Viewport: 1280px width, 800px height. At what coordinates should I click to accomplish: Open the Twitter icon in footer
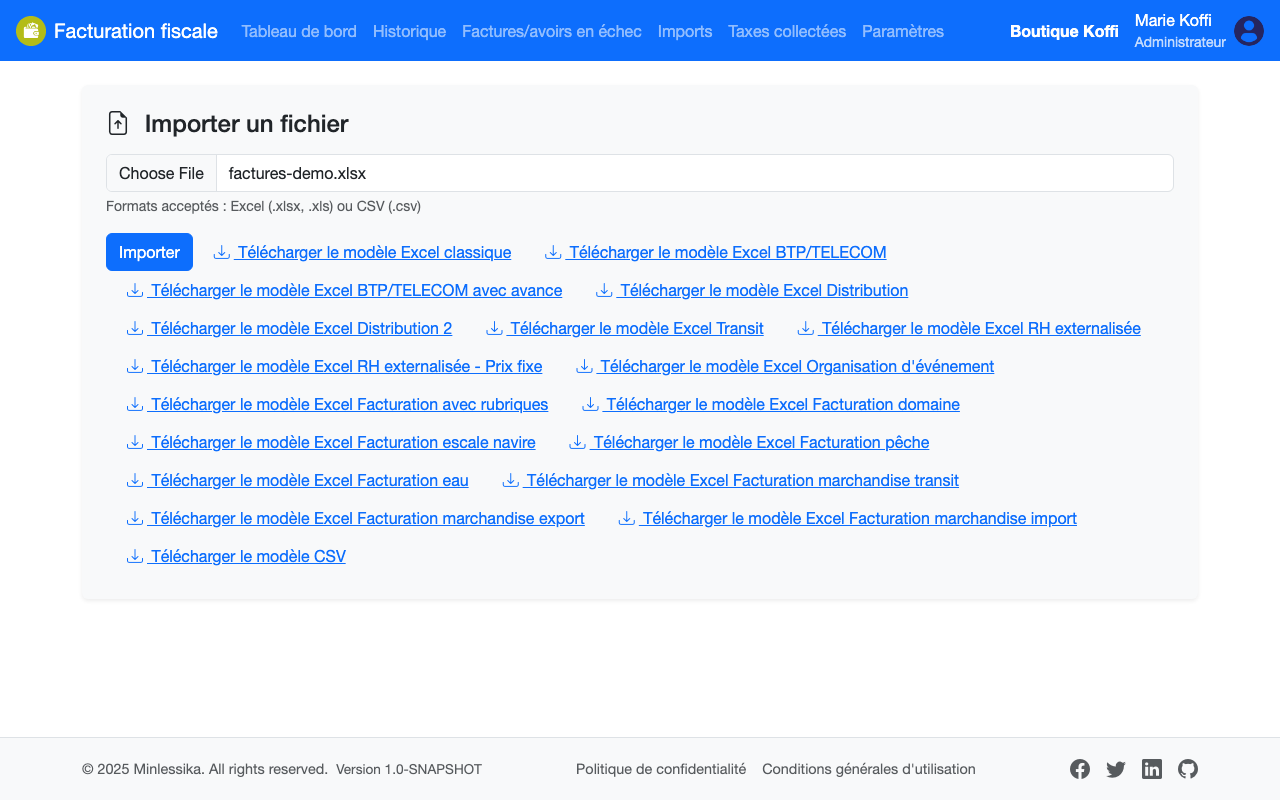(x=1116, y=769)
